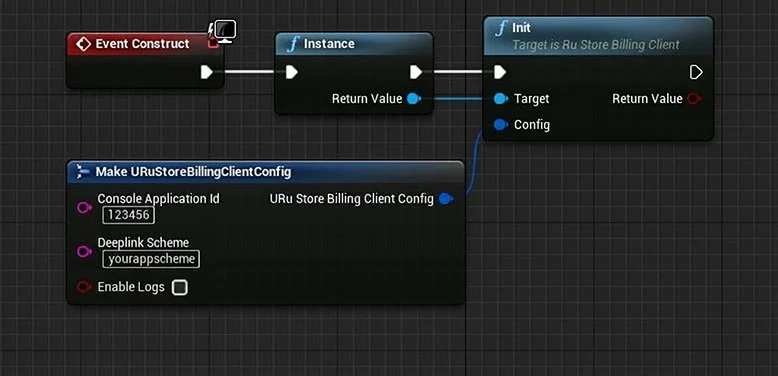Click the Make struct node header icon
Viewport: 778px width, 376px height.
(82, 172)
